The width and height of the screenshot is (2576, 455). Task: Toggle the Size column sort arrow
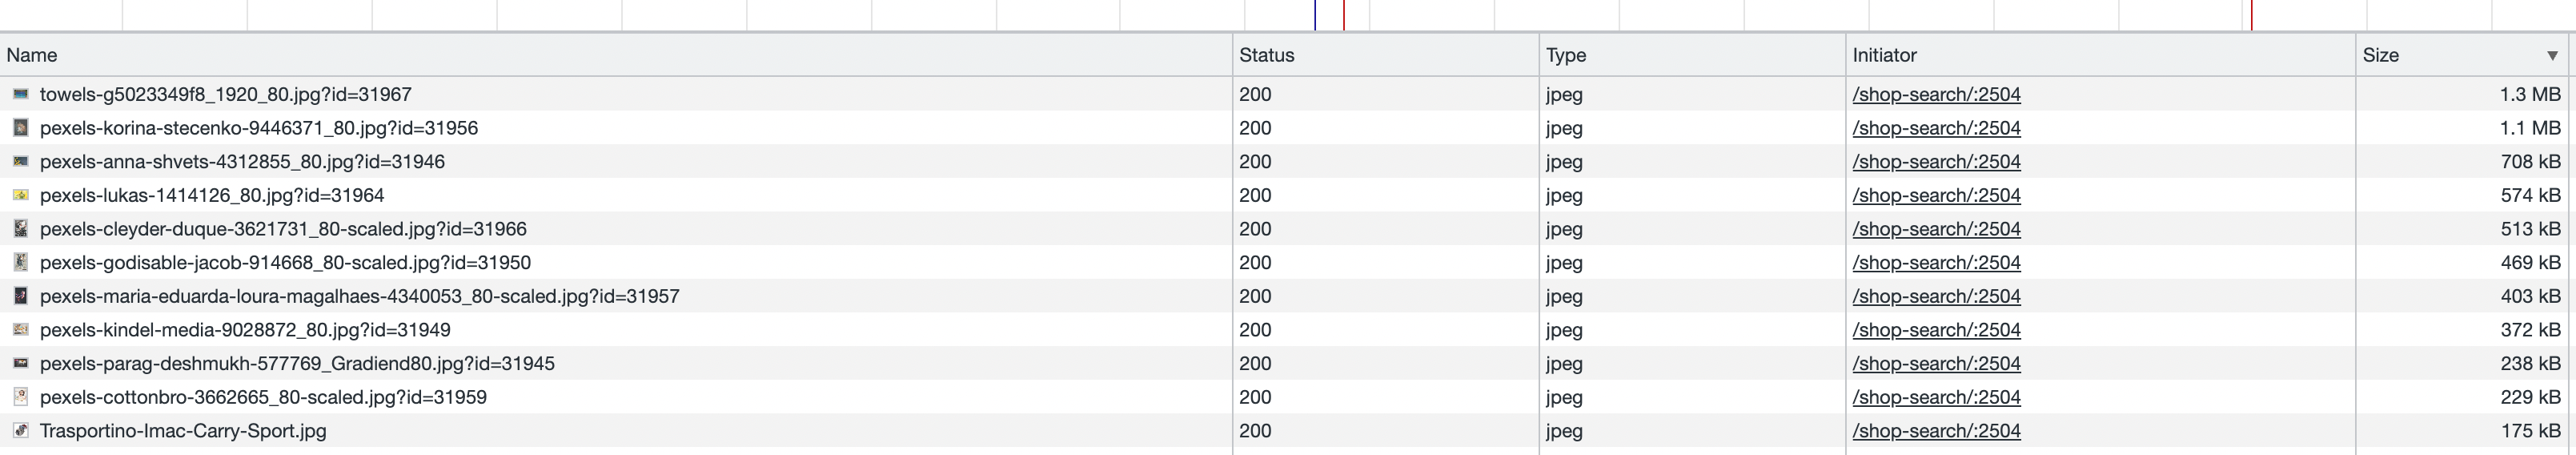point(2552,56)
